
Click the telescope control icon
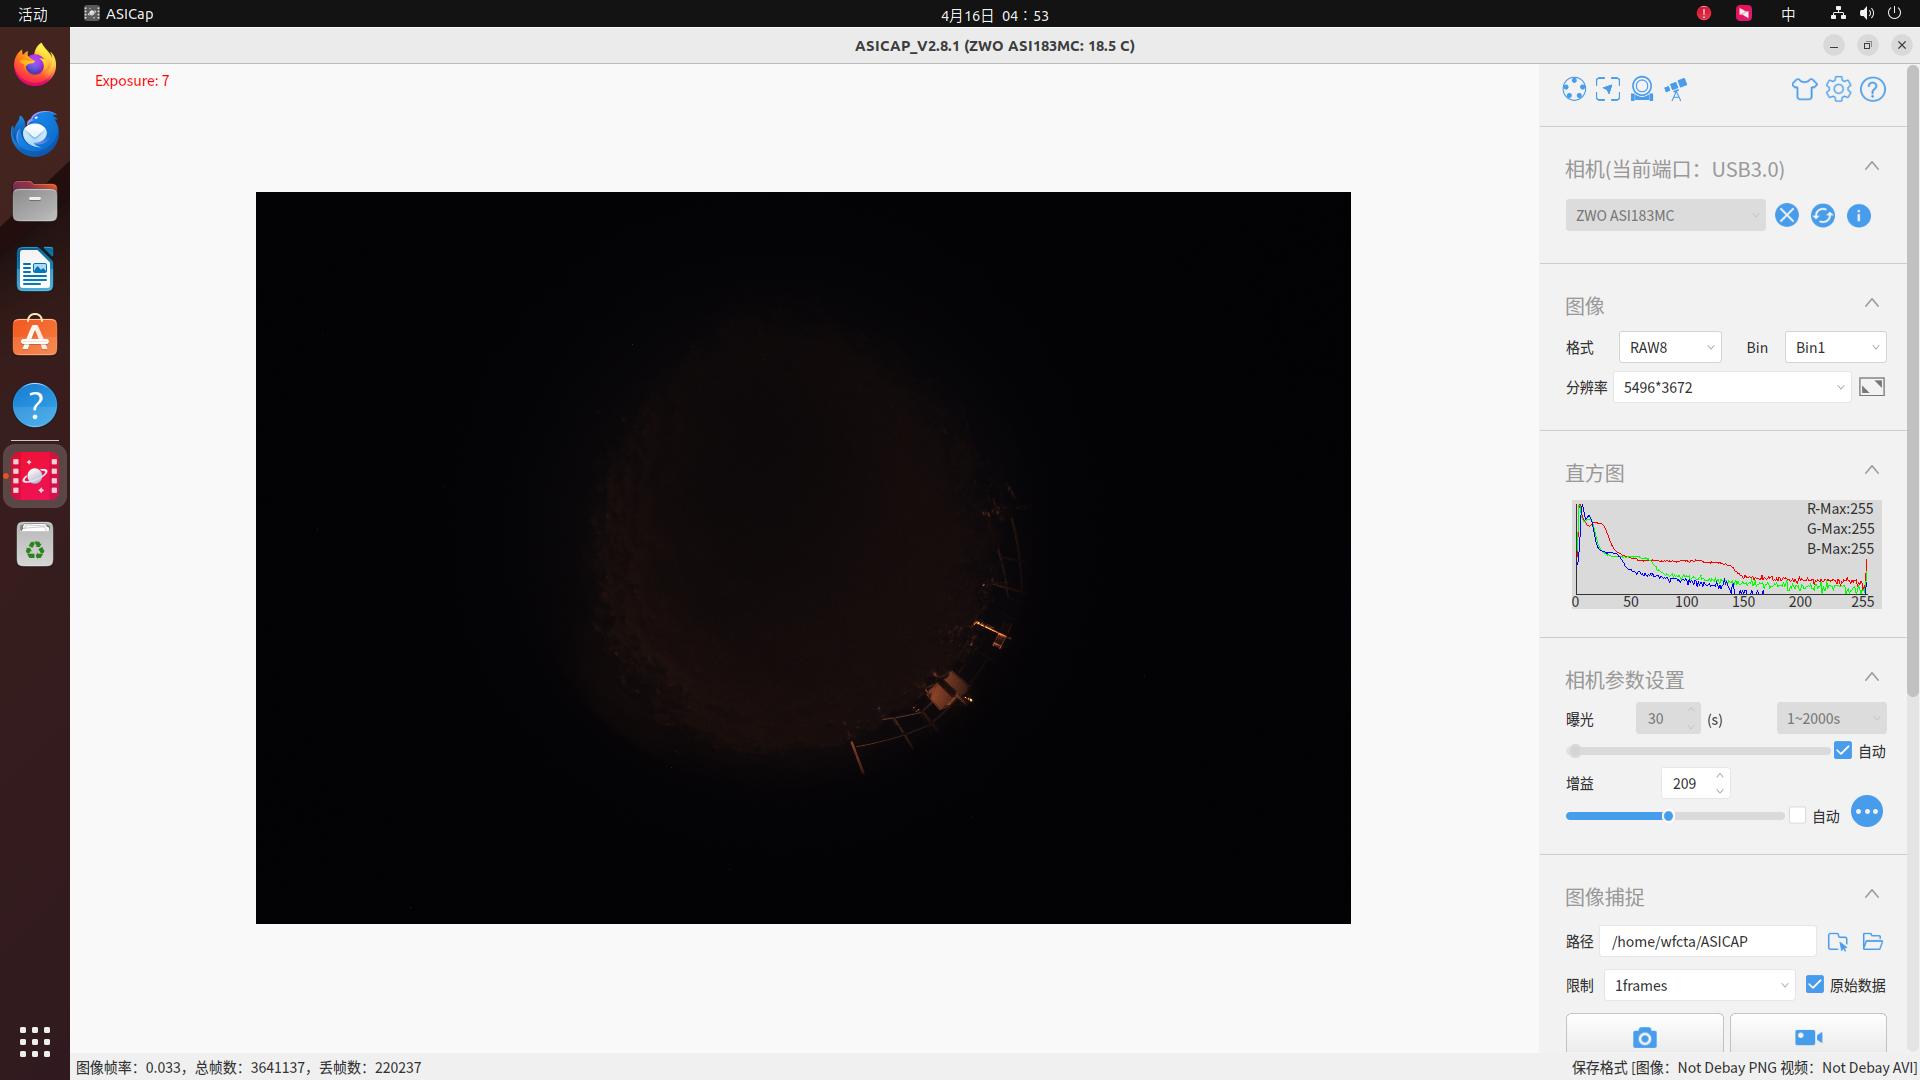tap(1676, 89)
